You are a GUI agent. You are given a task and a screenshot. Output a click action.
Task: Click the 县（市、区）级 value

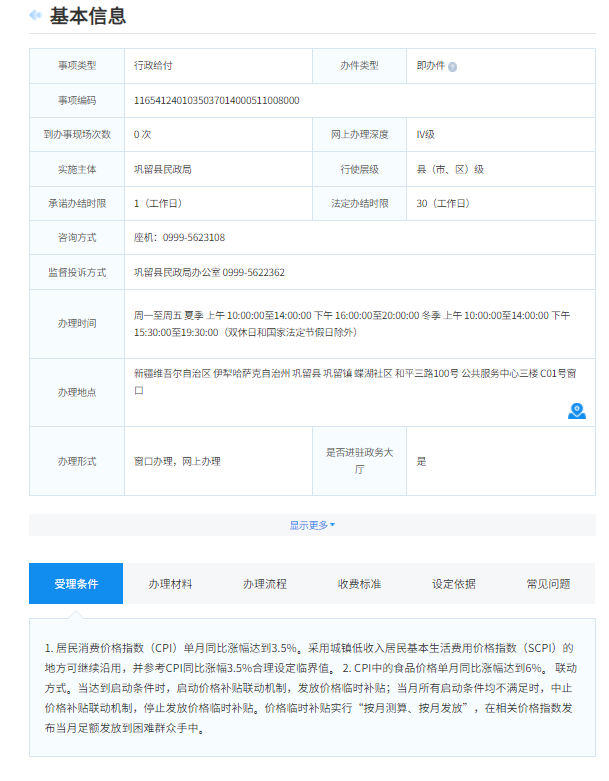[x=450, y=169]
